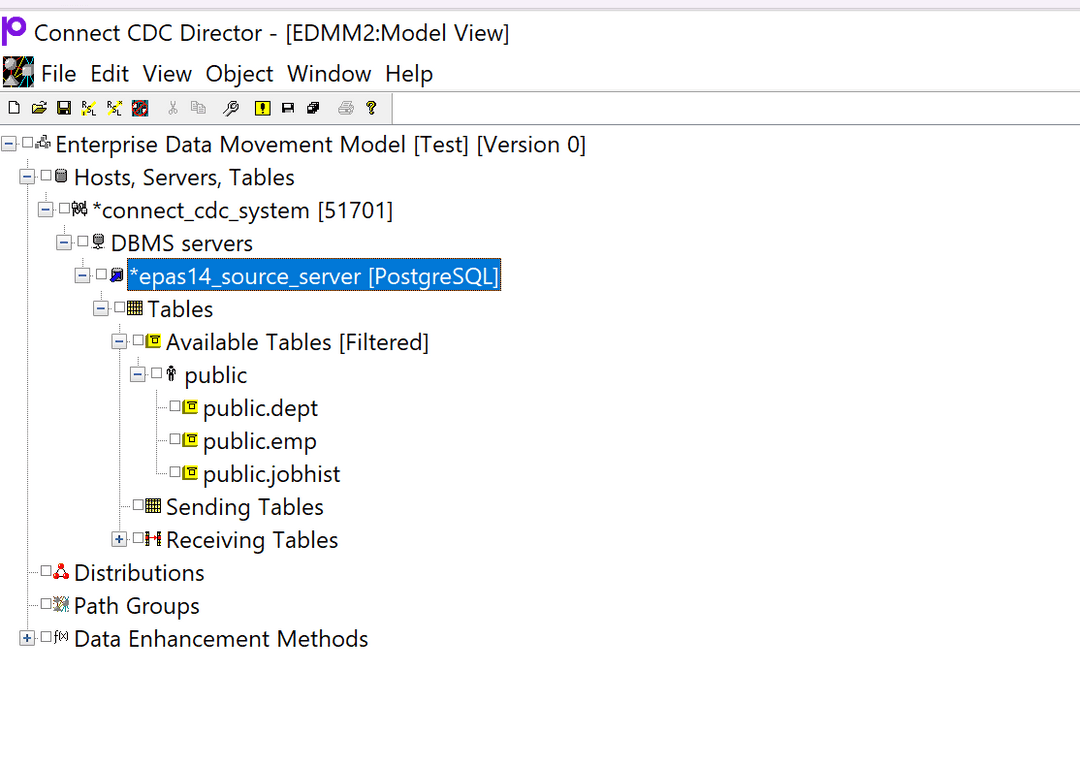The width and height of the screenshot is (1080, 770).
Task: Select Available Tables [Filtered] node label
Action: coord(297,342)
